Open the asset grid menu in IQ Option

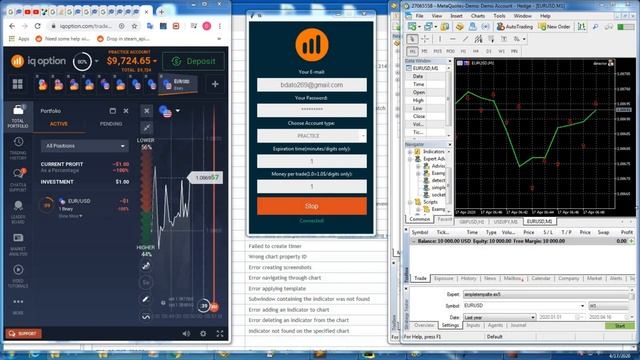point(18,84)
